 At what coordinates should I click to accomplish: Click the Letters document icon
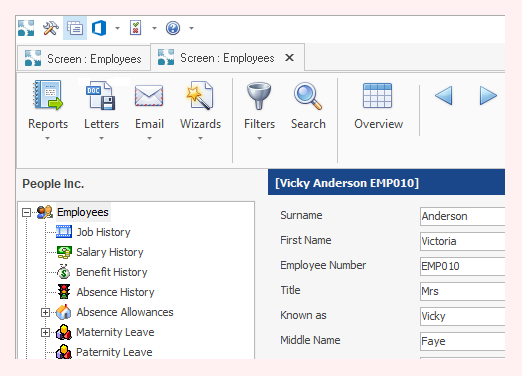coord(101,95)
